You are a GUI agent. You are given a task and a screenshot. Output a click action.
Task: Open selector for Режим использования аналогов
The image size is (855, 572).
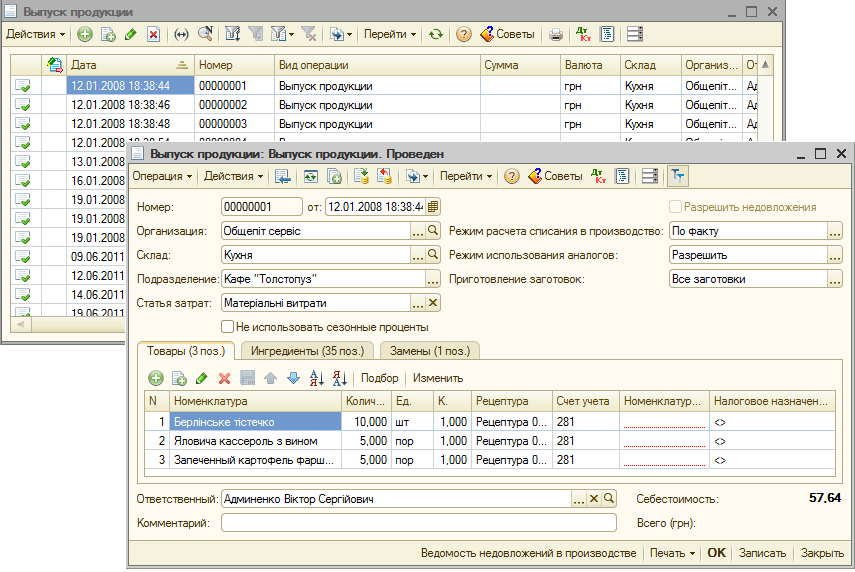[834, 256]
